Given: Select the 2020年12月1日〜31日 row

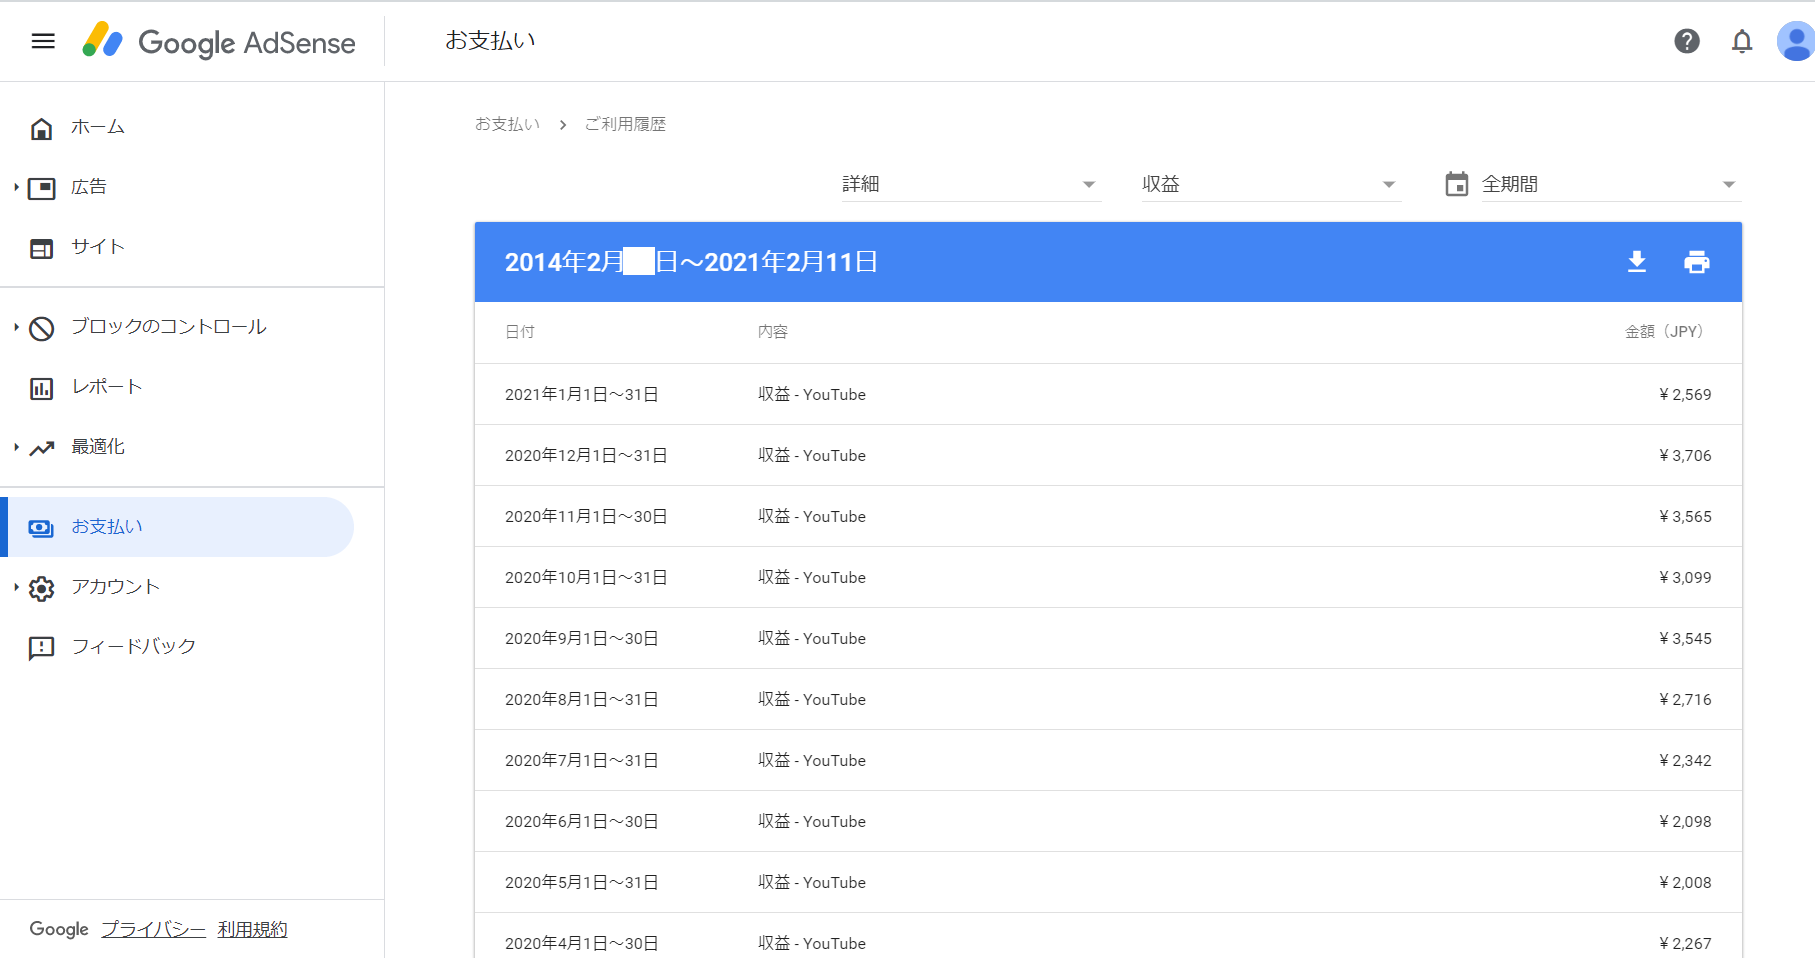Looking at the screenshot, I should pyautogui.click(x=1108, y=455).
